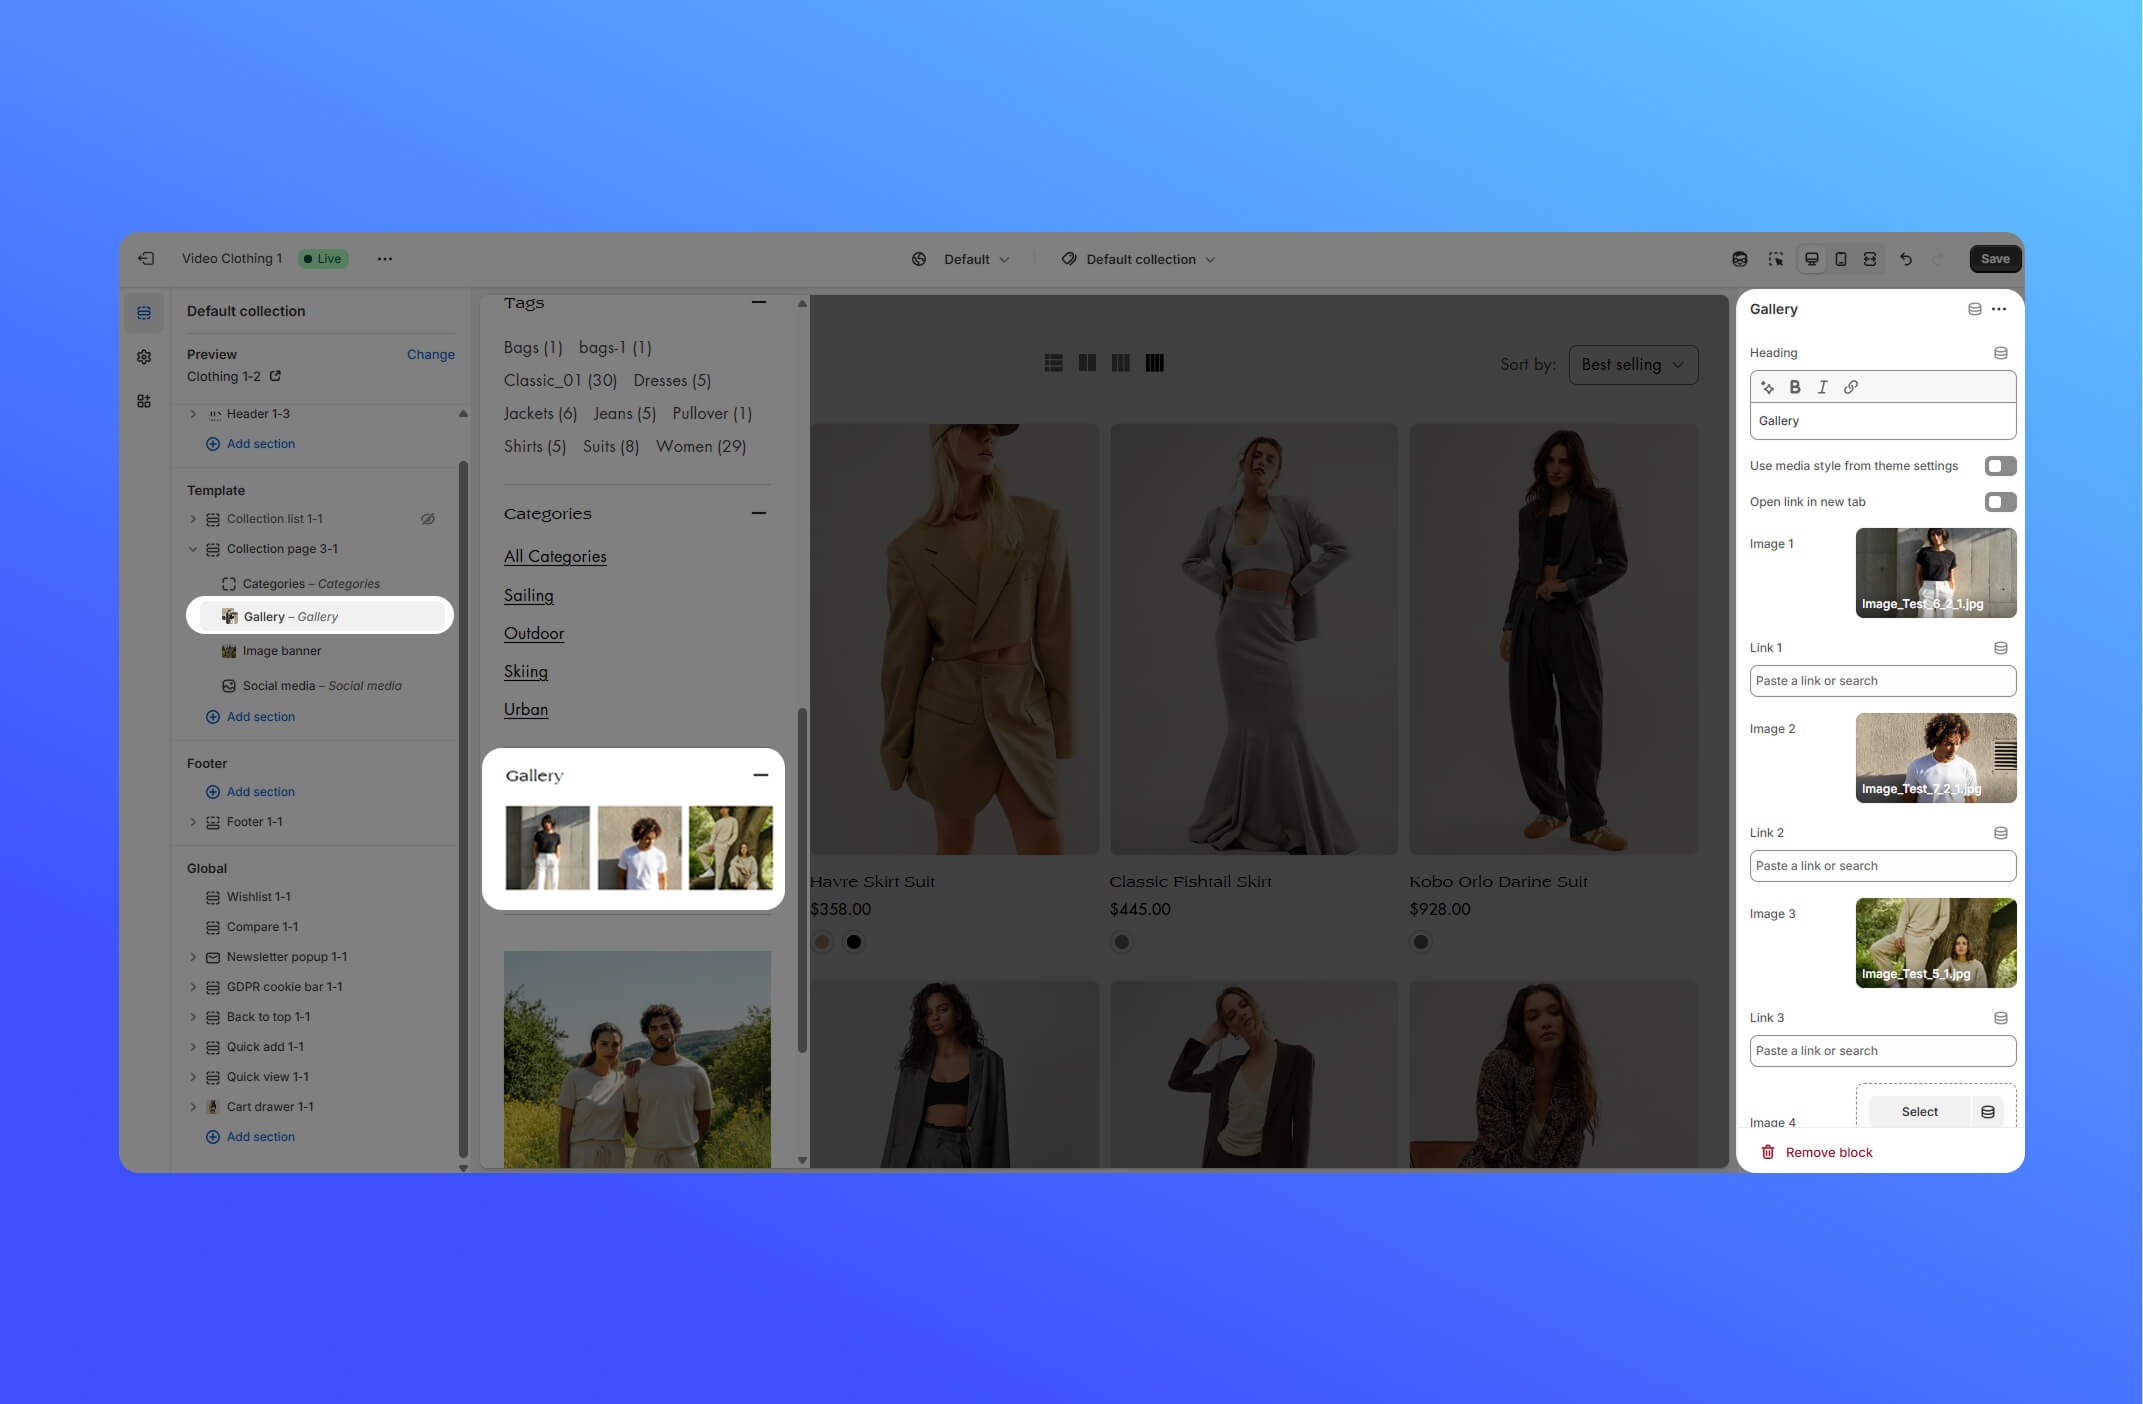
Task: Click dynamic source icon for Link 3
Action: [x=2000, y=1018]
